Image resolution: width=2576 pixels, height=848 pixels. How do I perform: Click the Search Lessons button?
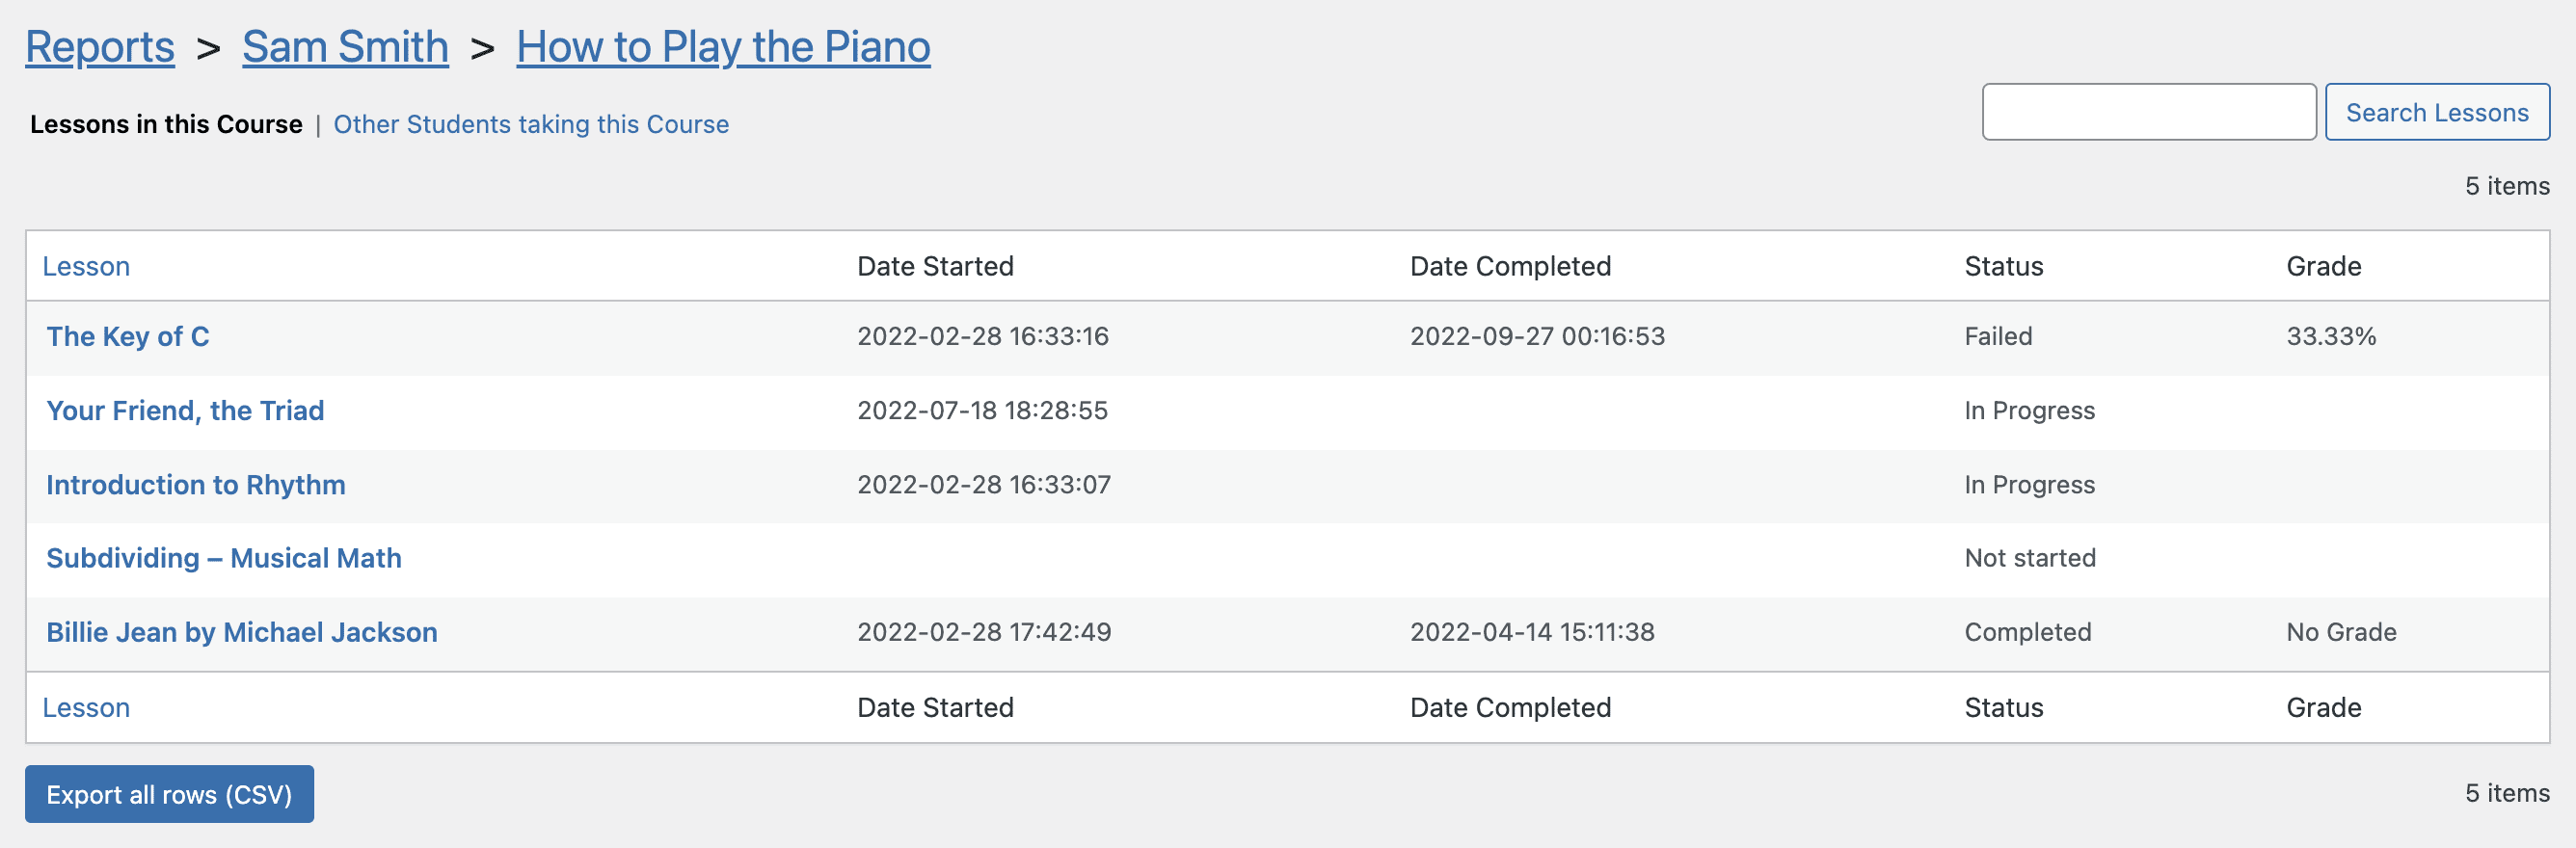(x=2436, y=112)
